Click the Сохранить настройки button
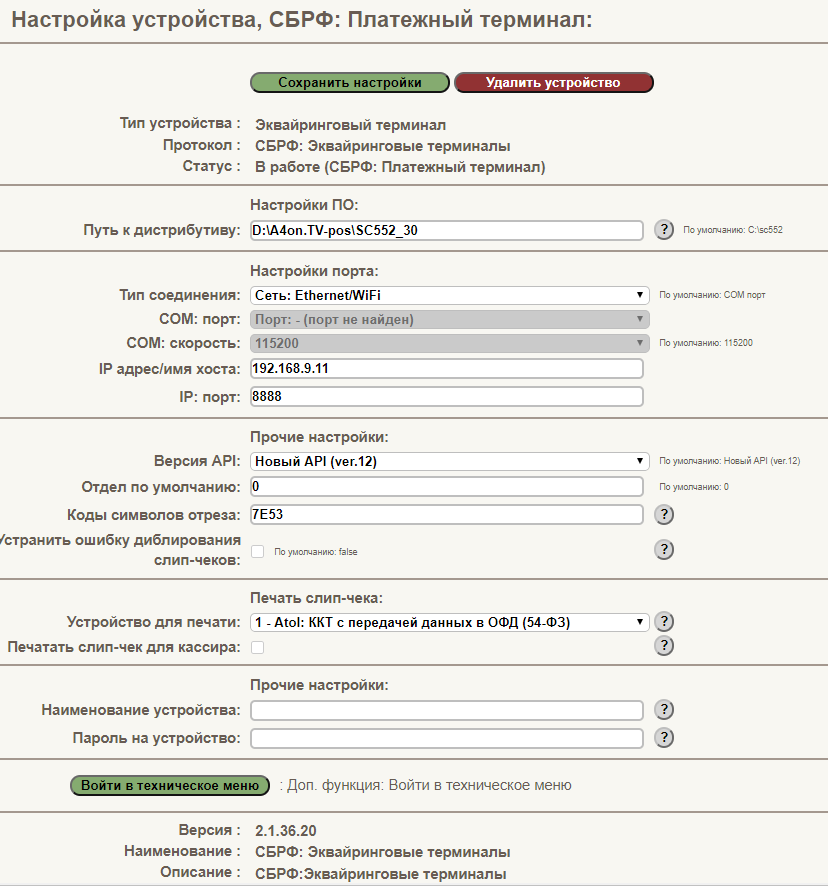The width and height of the screenshot is (828, 886). tap(350, 82)
